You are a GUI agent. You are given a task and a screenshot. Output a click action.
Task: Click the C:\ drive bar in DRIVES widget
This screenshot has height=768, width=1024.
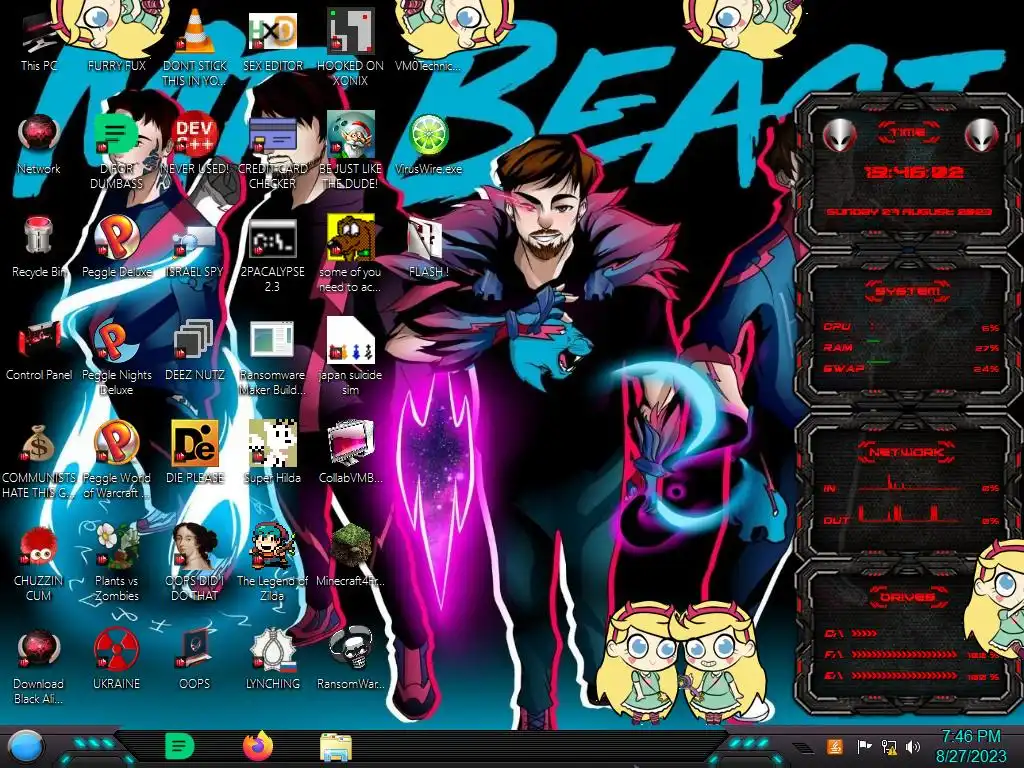(863, 633)
